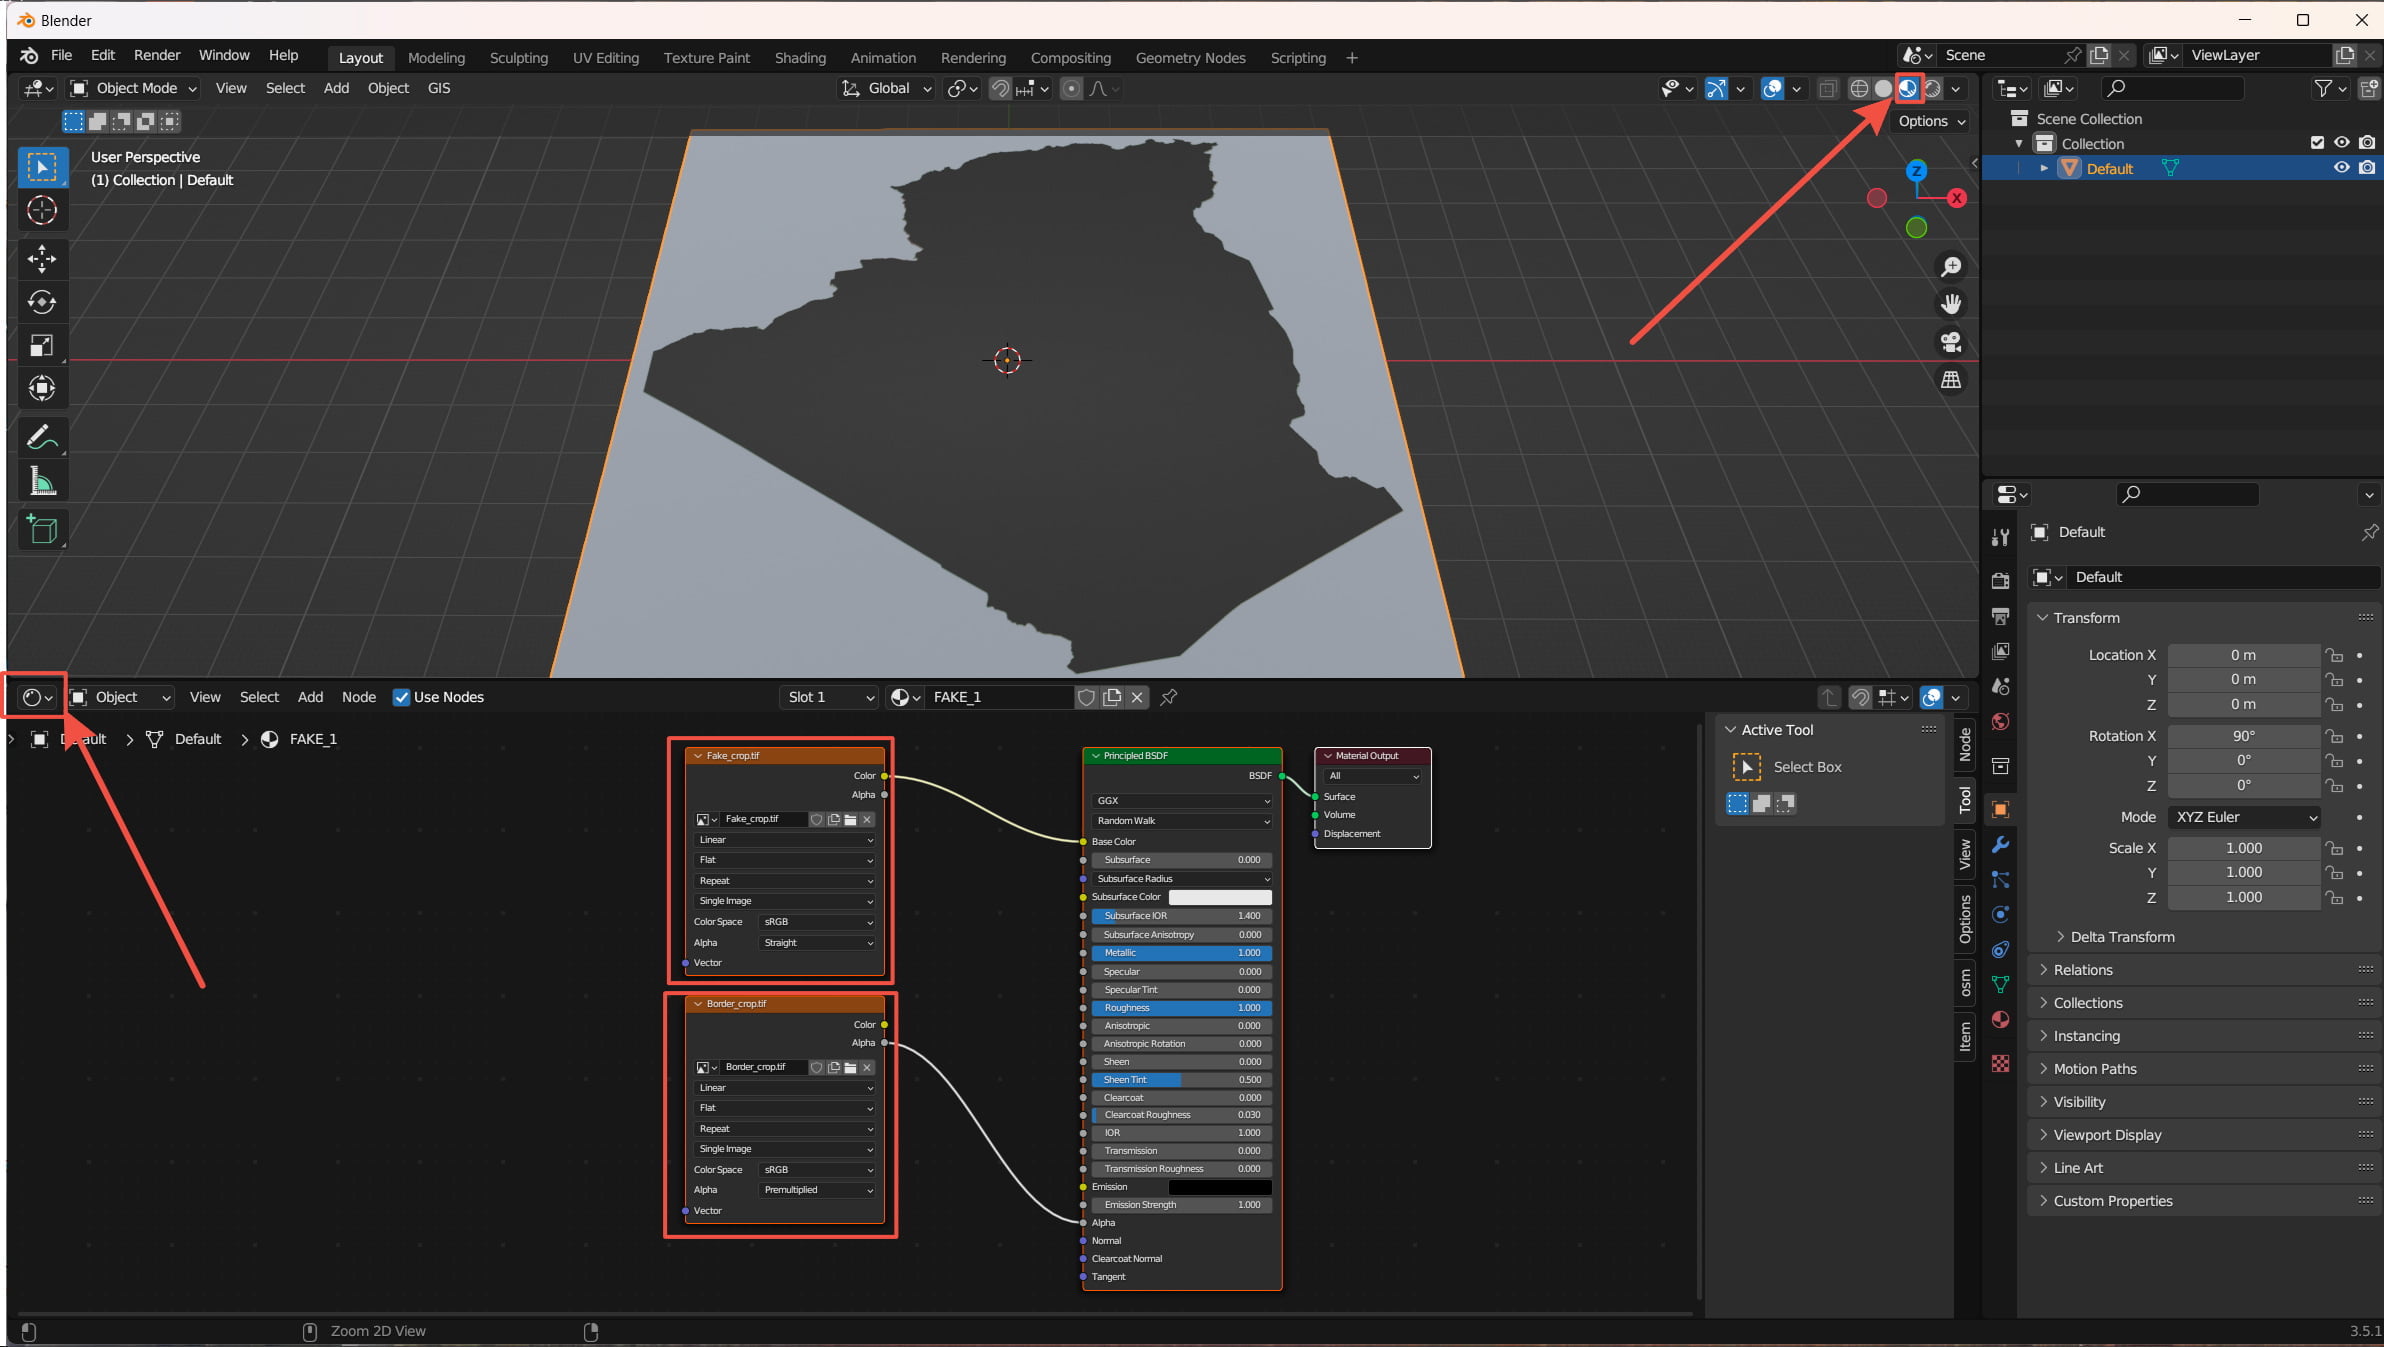Screen dimensions: 2384x1347
Task: Switch to the Shading workspace tab
Action: point(800,58)
